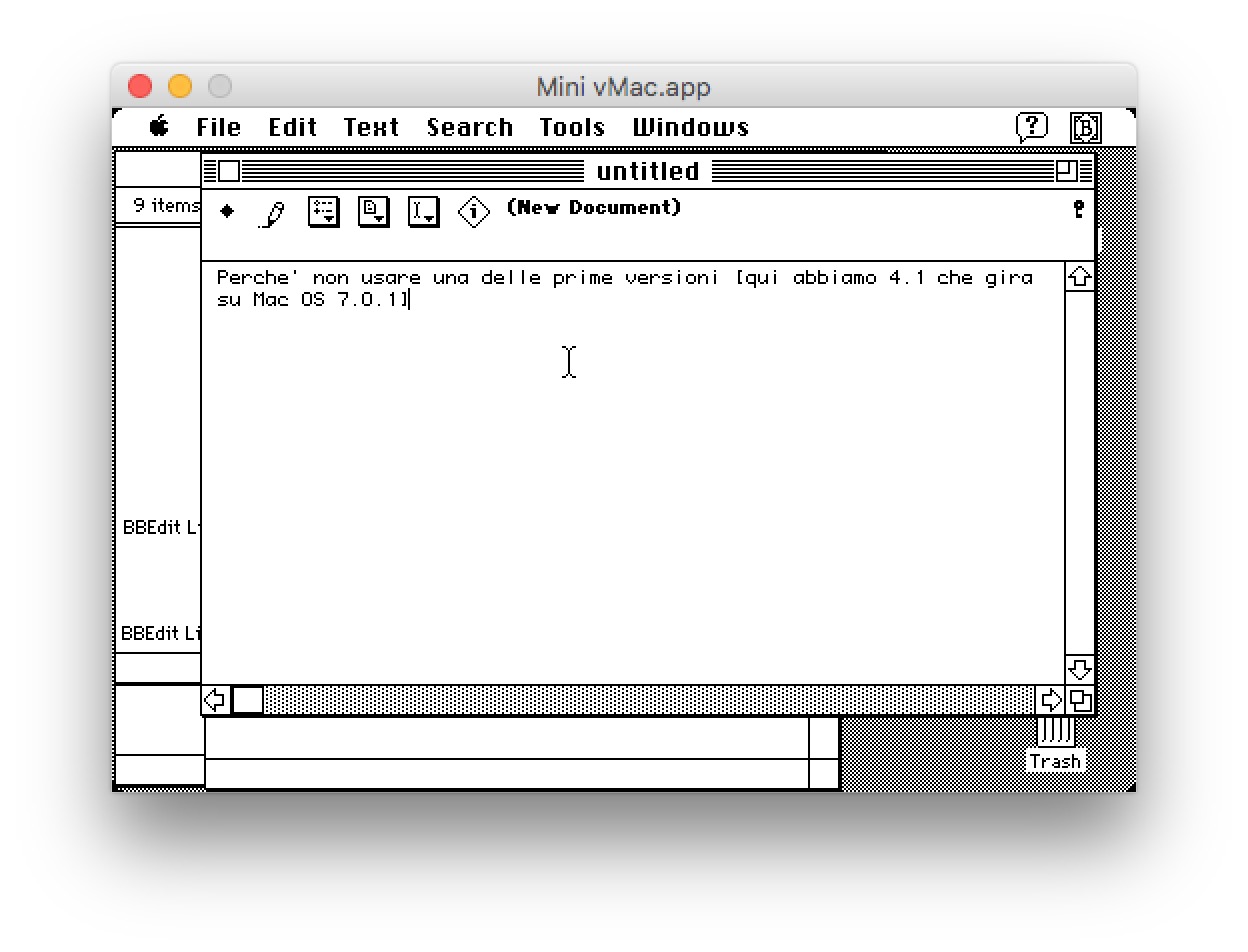
Task: Click the vertical scrollbar up arrow
Action: click(1080, 278)
